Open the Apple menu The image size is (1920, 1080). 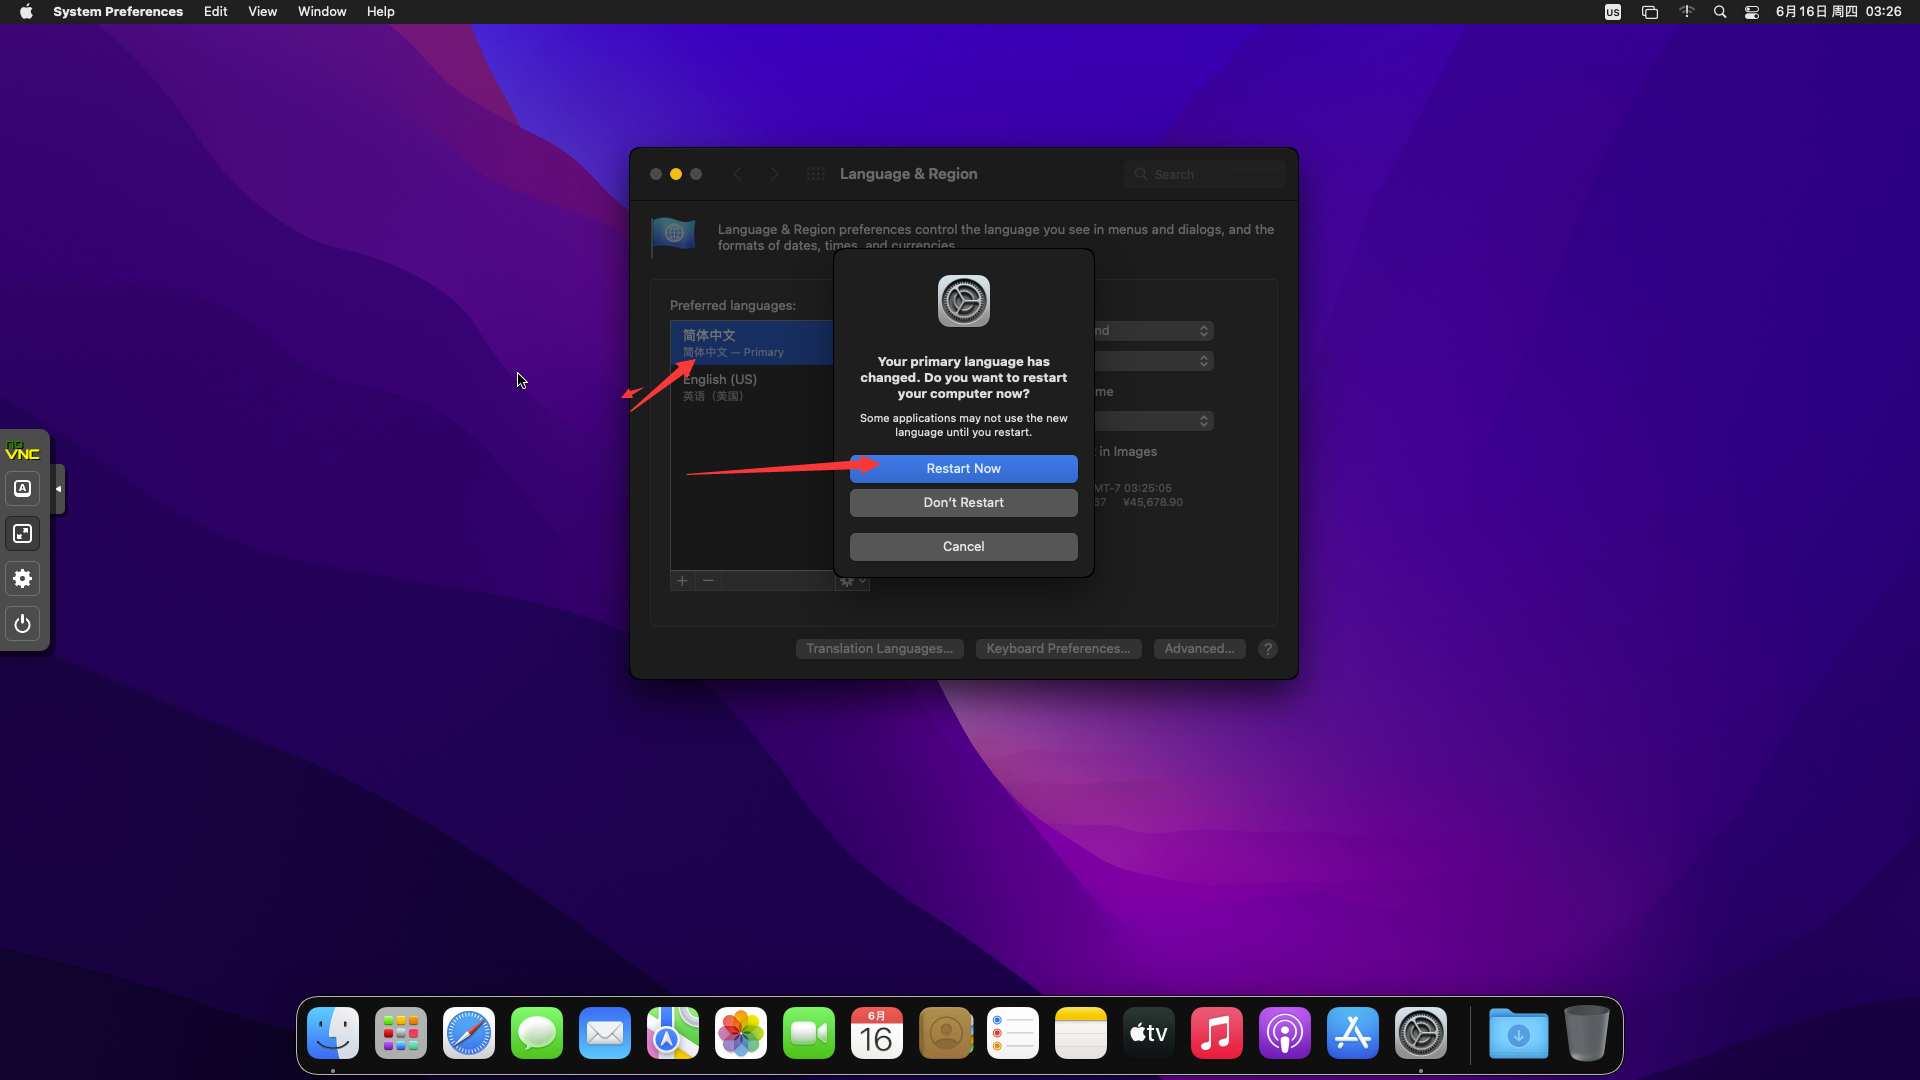click(x=26, y=12)
